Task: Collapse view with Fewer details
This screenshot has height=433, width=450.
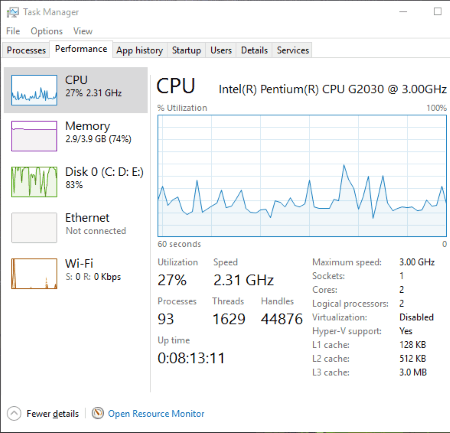Action: point(53,414)
